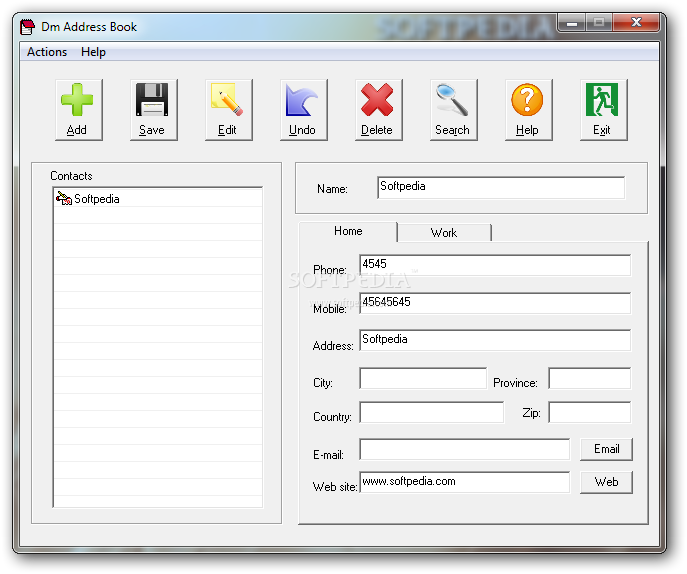Minimize the Dm Address Book window
Viewport: 687px width, 574px height.
click(571, 23)
